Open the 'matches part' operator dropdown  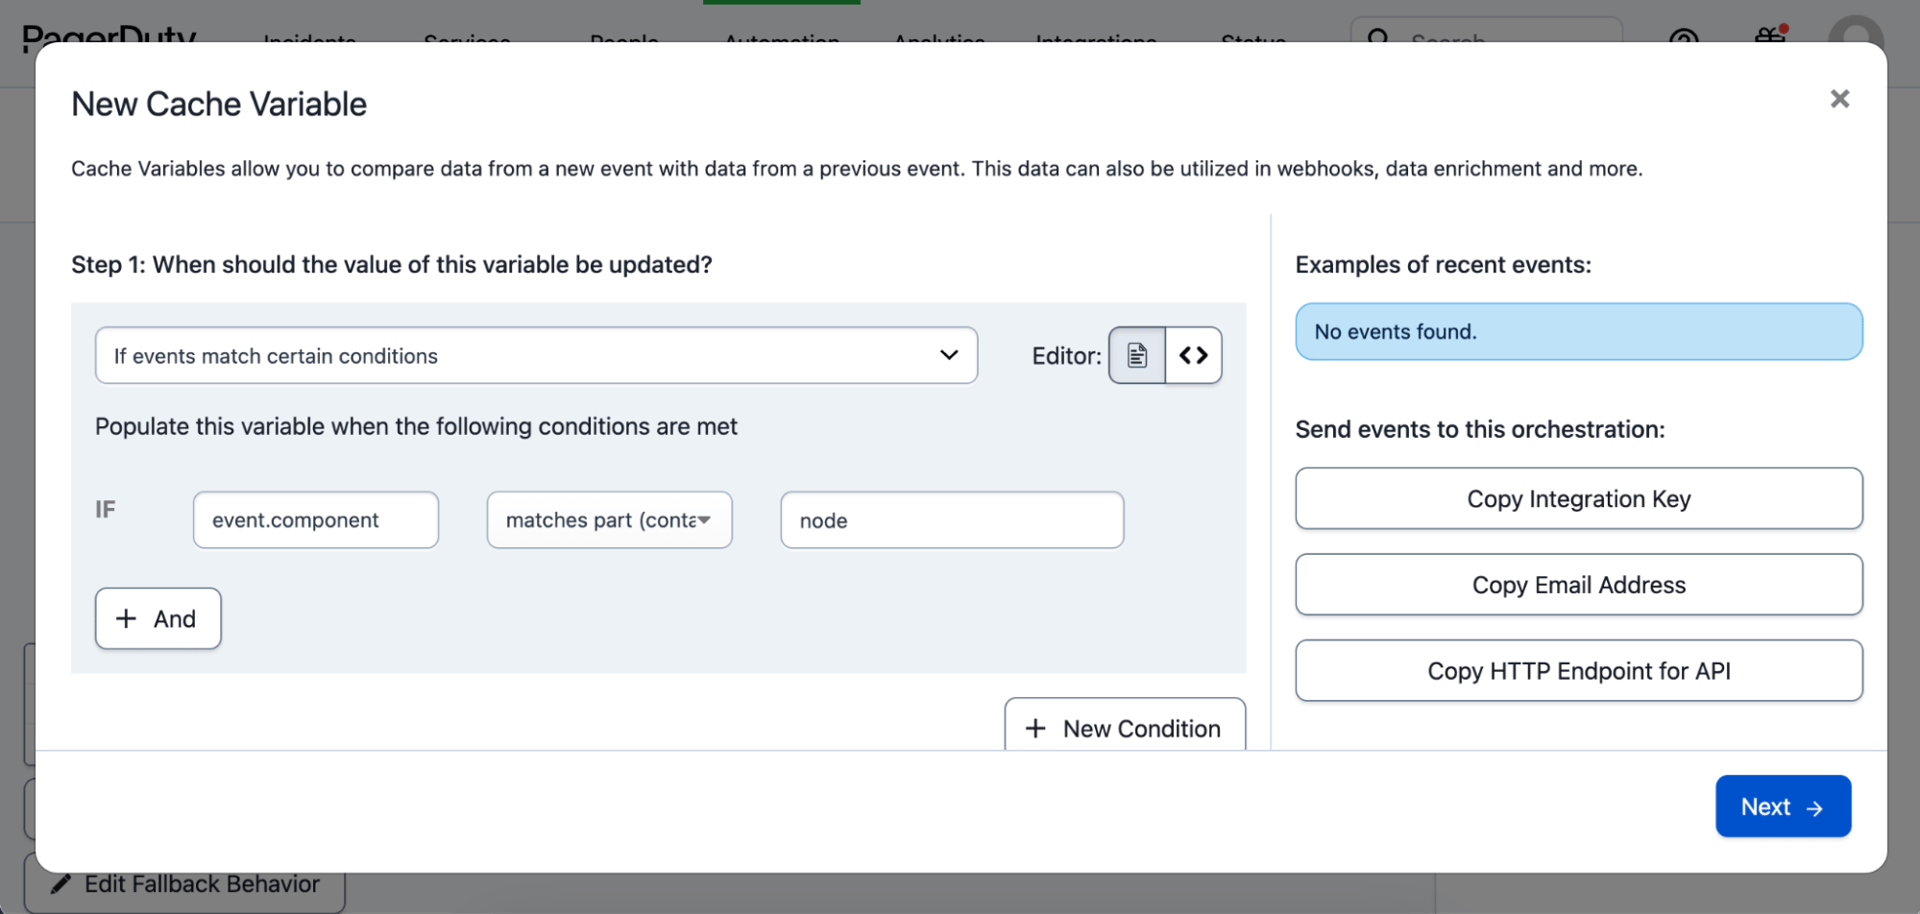[x=609, y=520]
